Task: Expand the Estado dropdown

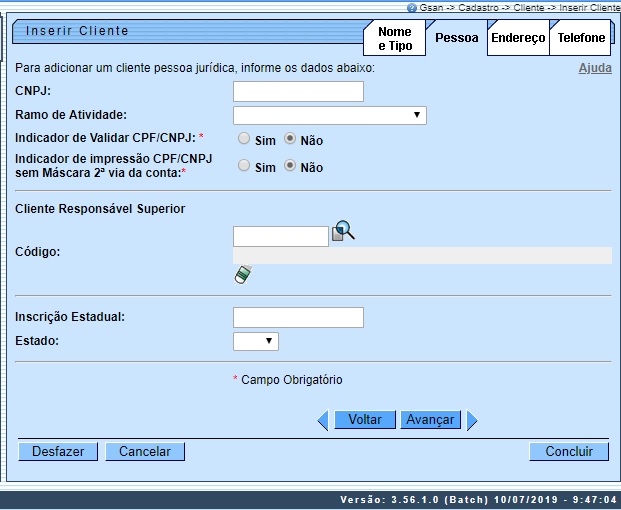Action: click(255, 342)
